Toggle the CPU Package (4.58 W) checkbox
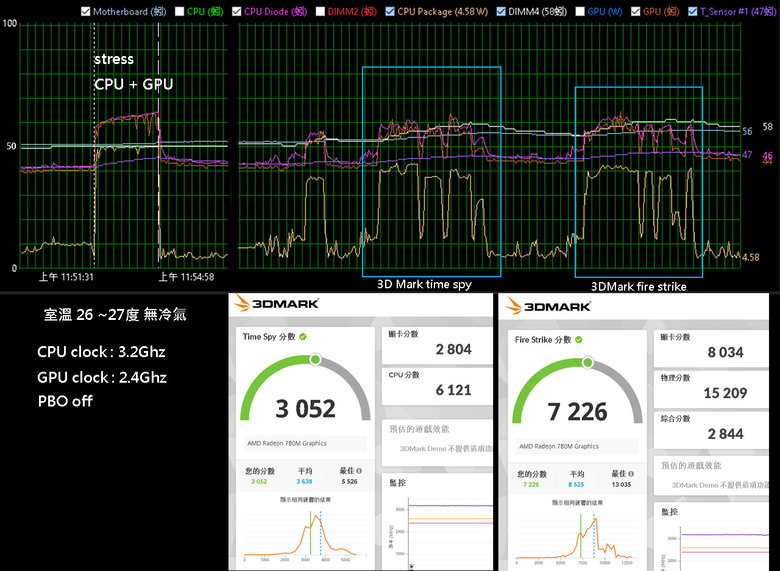 [x=390, y=11]
